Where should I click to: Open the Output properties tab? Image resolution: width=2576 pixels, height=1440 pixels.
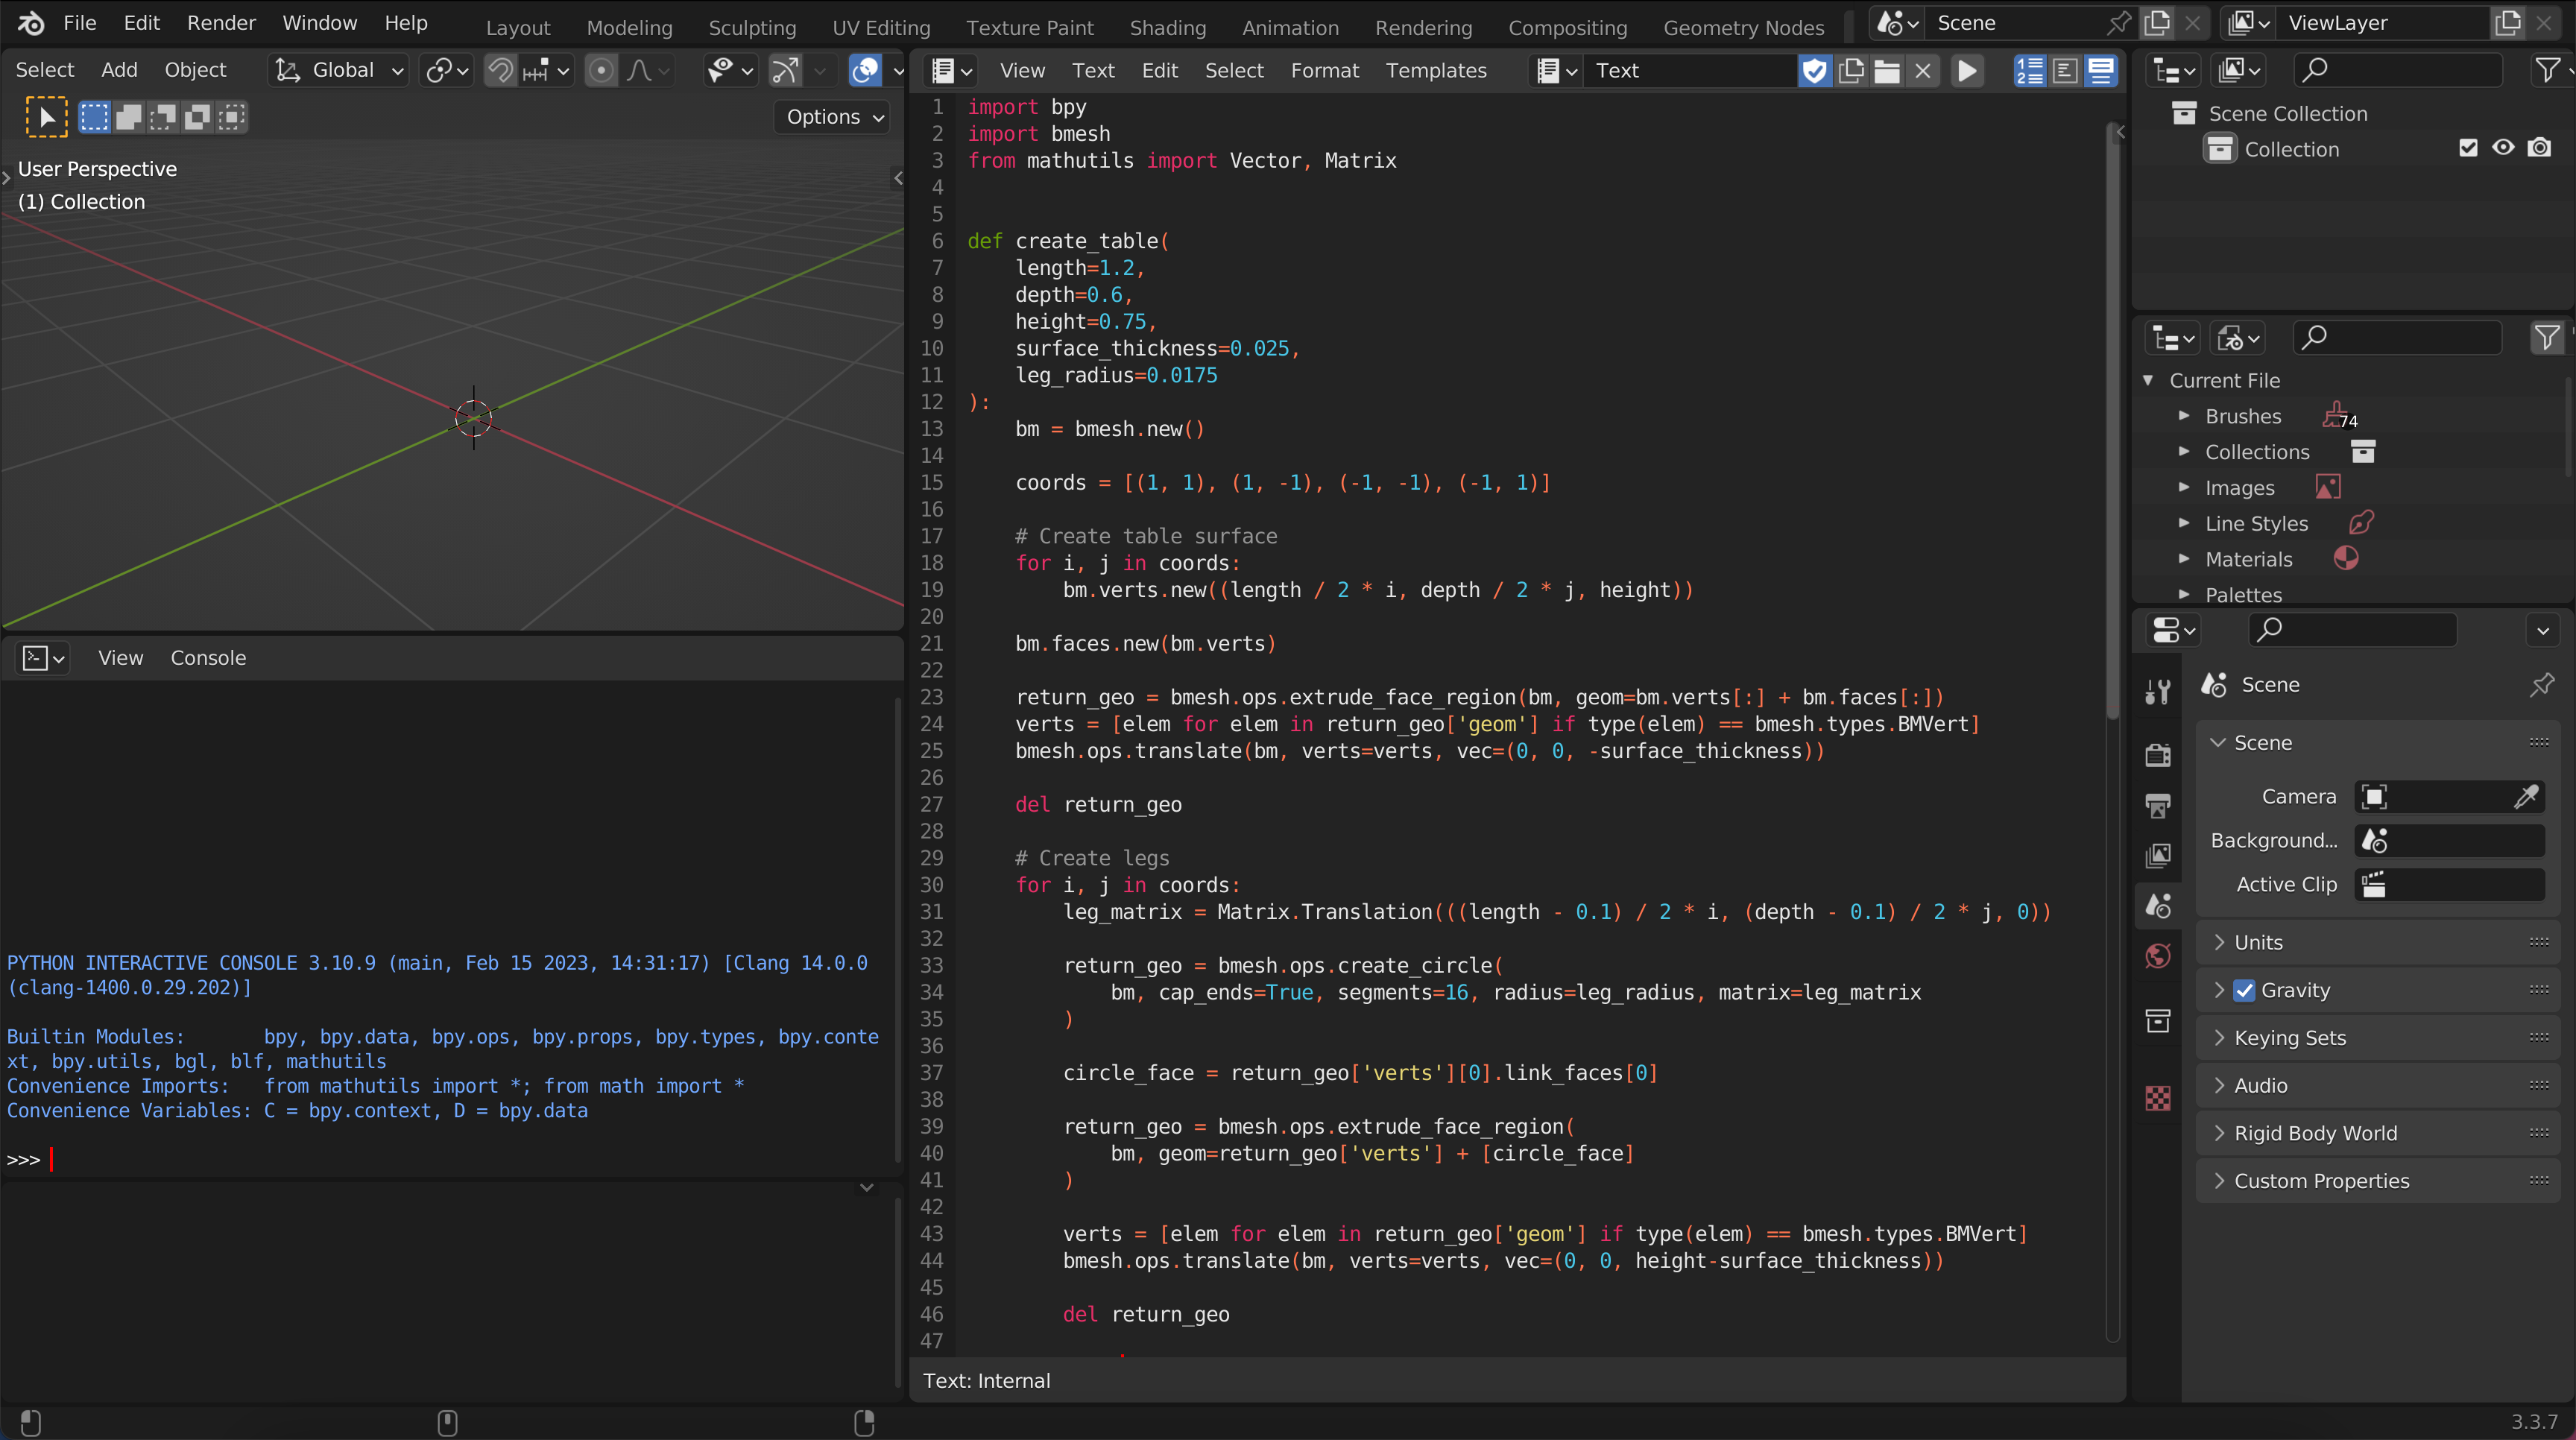pyautogui.click(x=2158, y=805)
